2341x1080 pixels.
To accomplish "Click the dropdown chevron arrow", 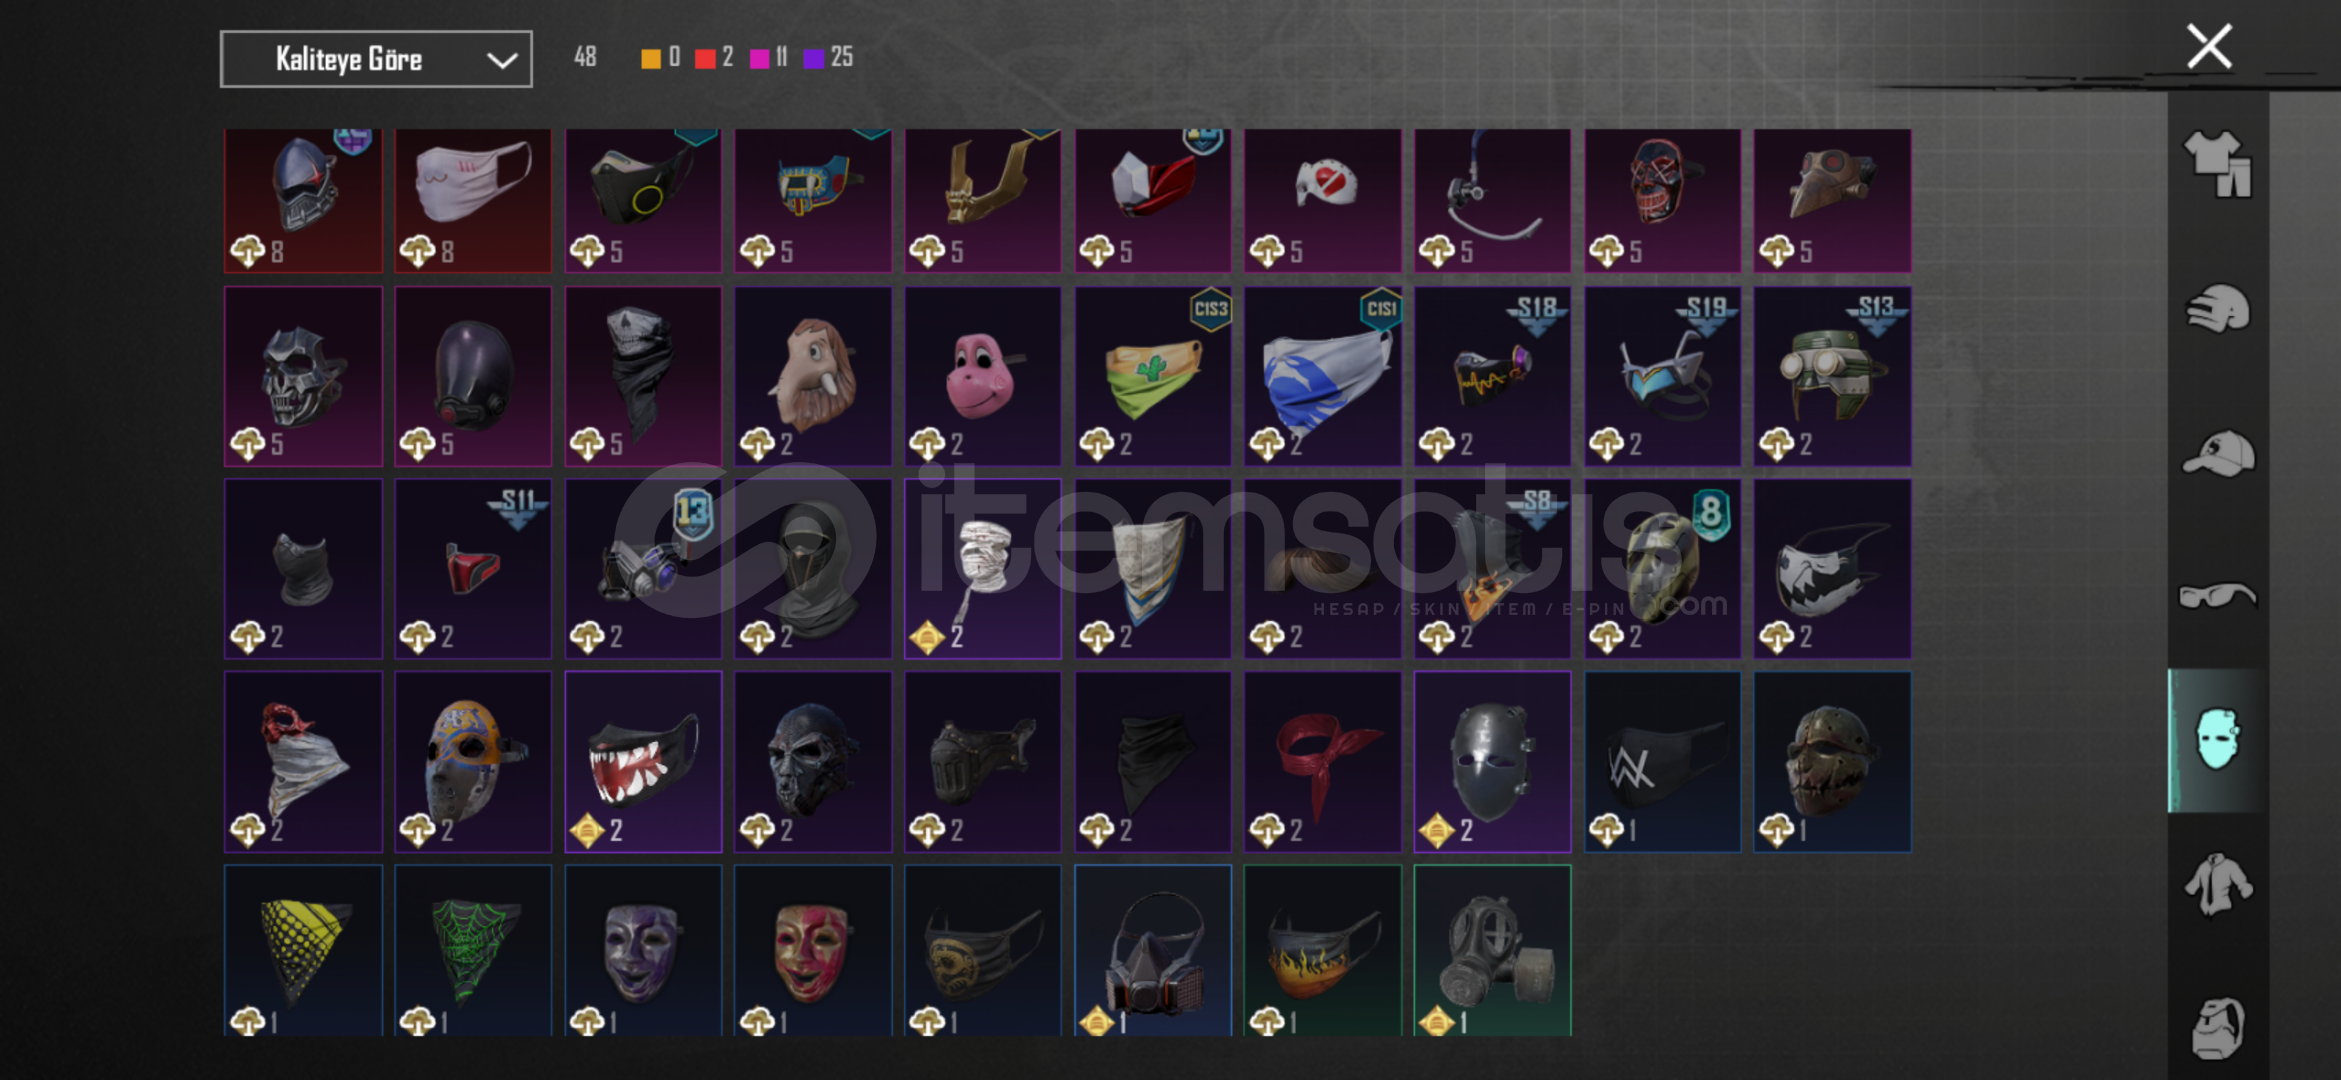I will 502,61.
